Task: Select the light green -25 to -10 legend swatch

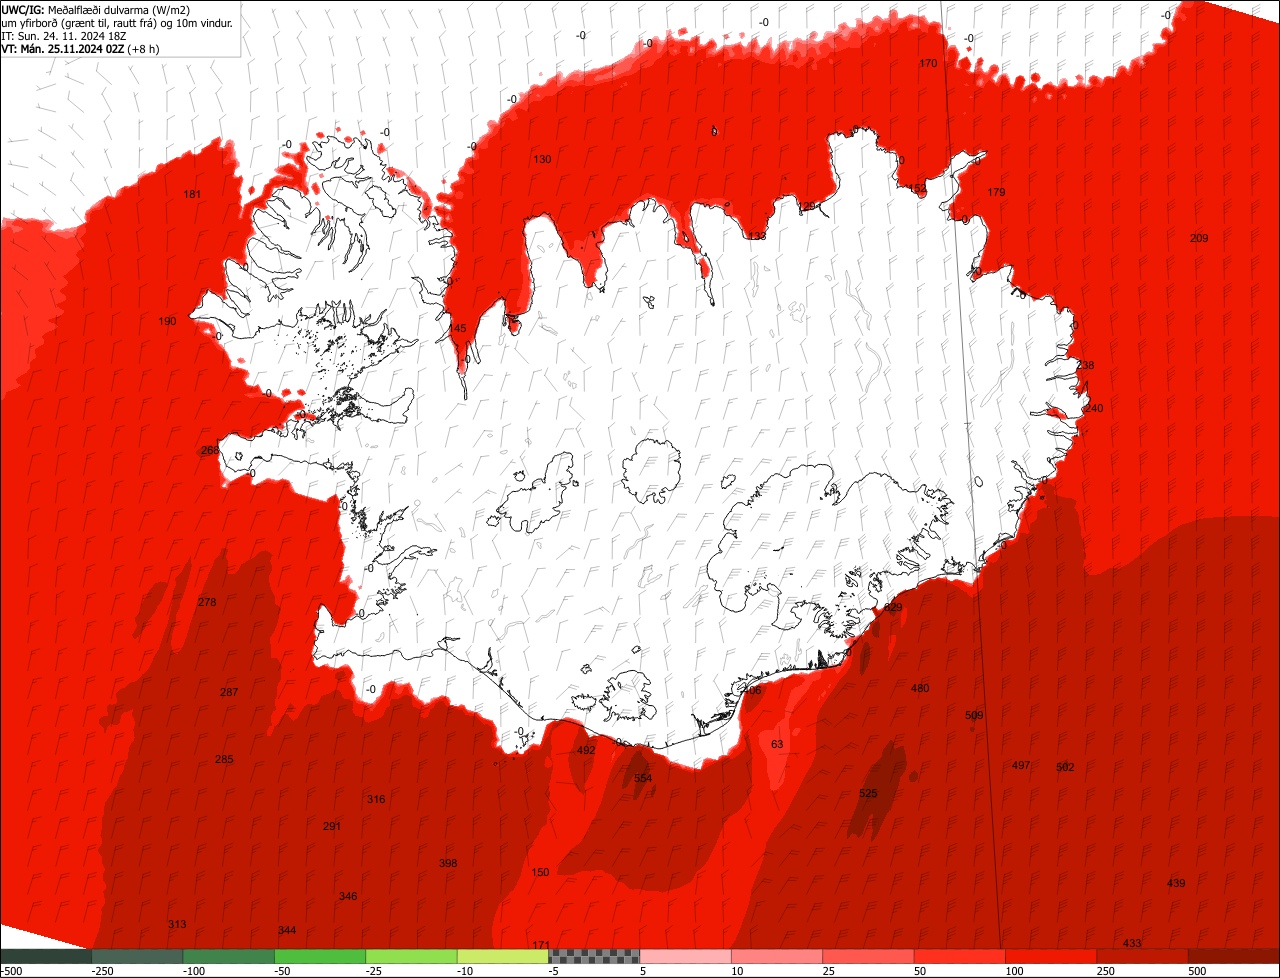Action: click(412, 957)
